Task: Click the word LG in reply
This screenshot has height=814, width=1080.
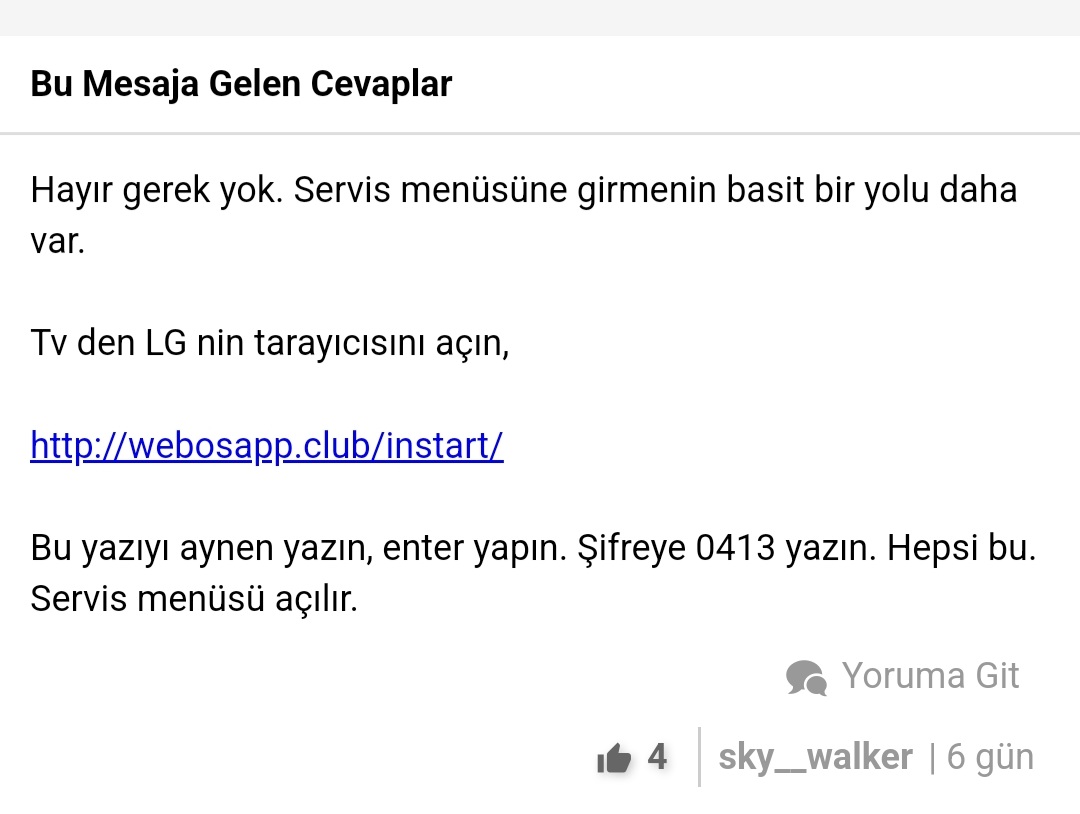Action: 166,342
